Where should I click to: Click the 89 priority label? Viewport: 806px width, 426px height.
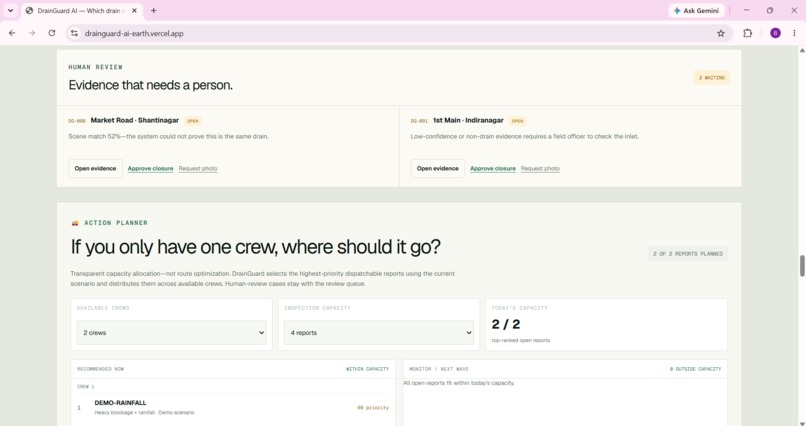[x=373, y=408]
